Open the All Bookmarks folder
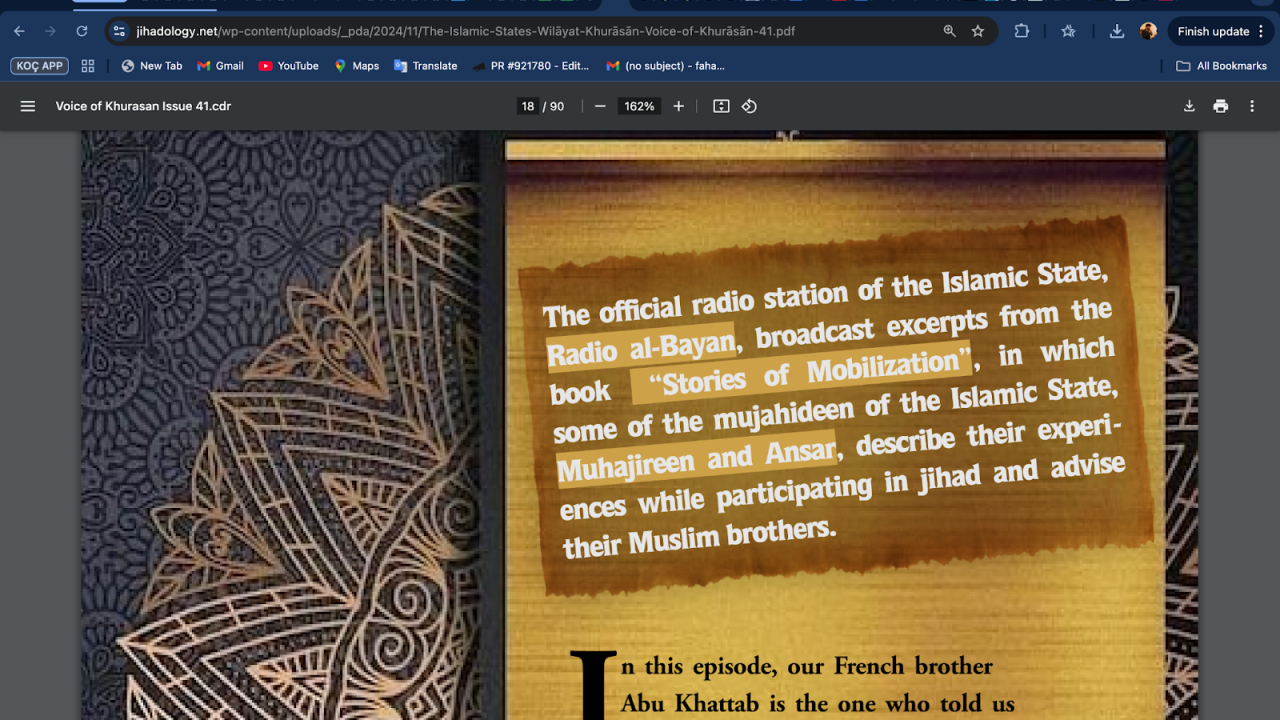1280x720 pixels. [x=1221, y=66]
